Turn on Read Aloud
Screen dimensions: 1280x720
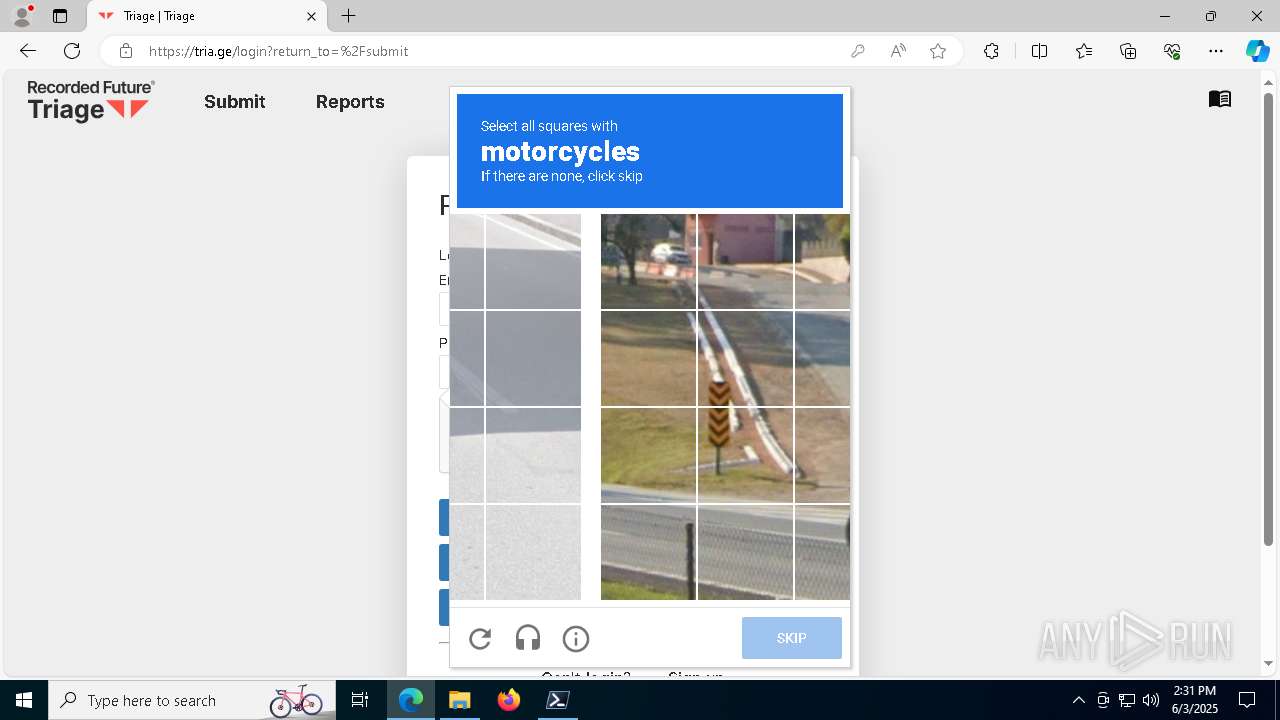(898, 51)
